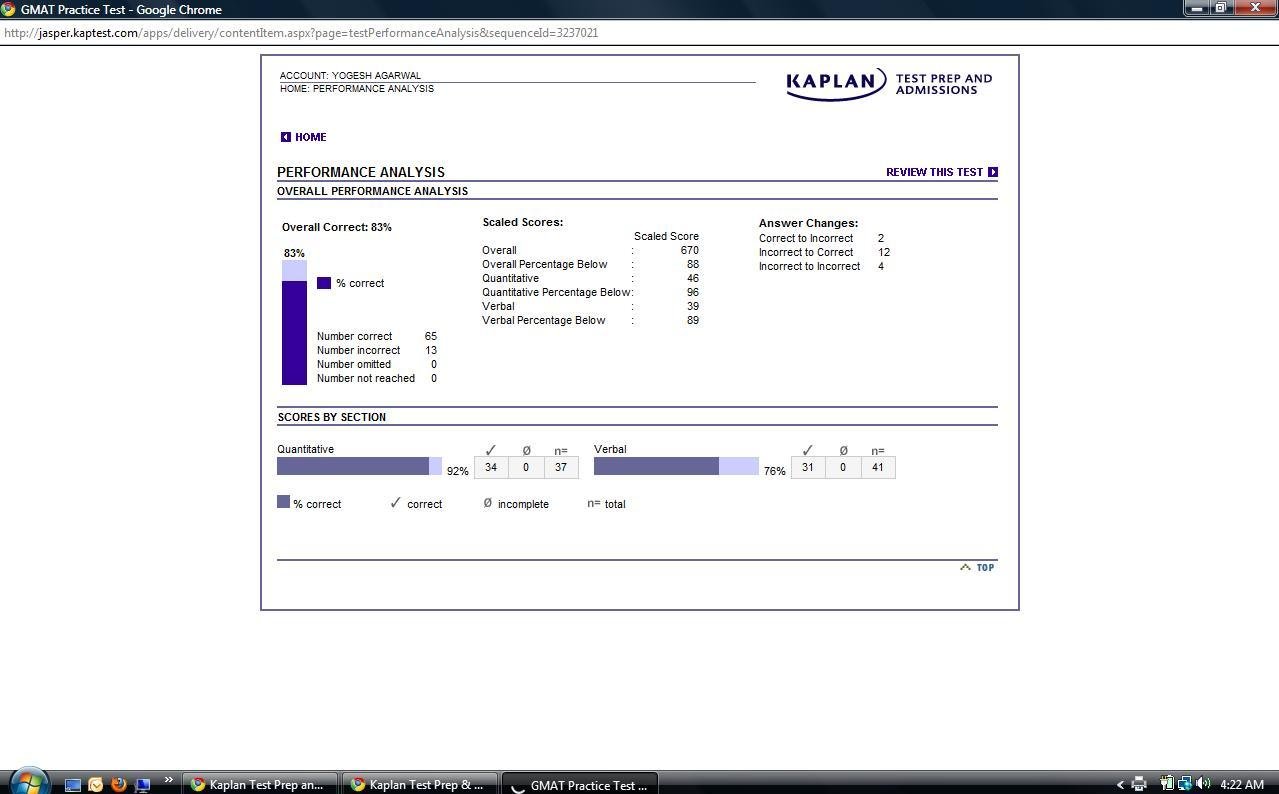This screenshot has height=794, width=1279.
Task: Open the volume control in the system tray
Action: coord(1201,784)
